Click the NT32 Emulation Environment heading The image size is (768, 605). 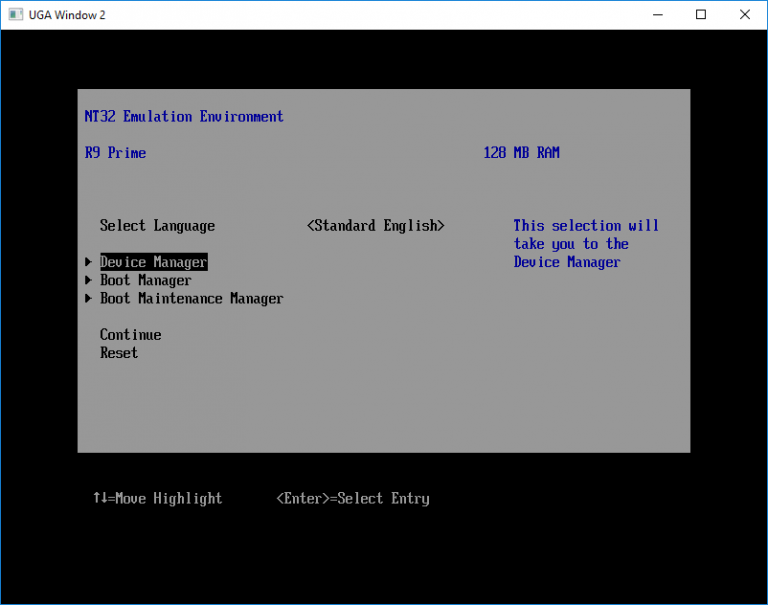pos(184,117)
